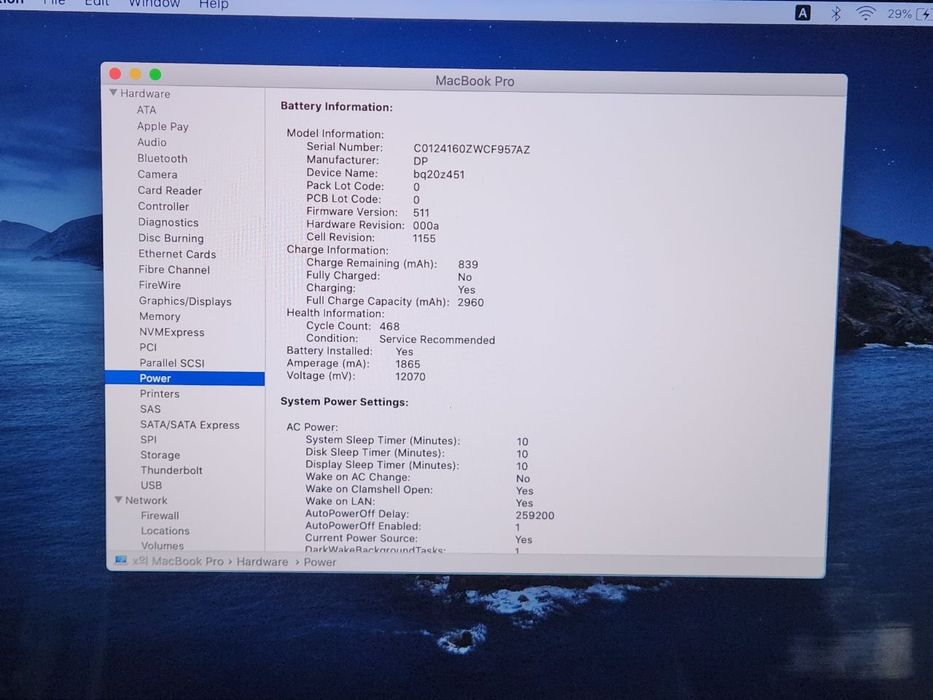This screenshot has height=700, width=933.
Task: Select Memory in the sidebar
Action: pos(159,317)
